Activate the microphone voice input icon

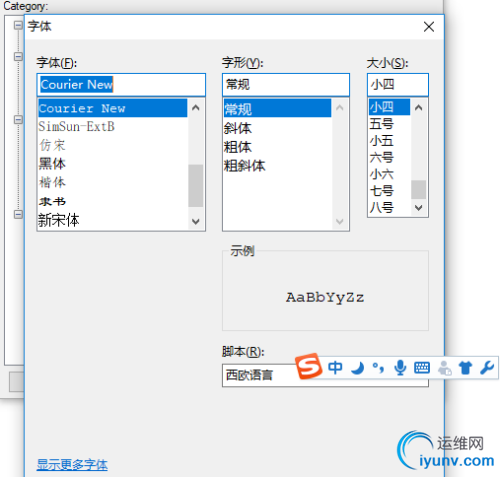[400, 368]
